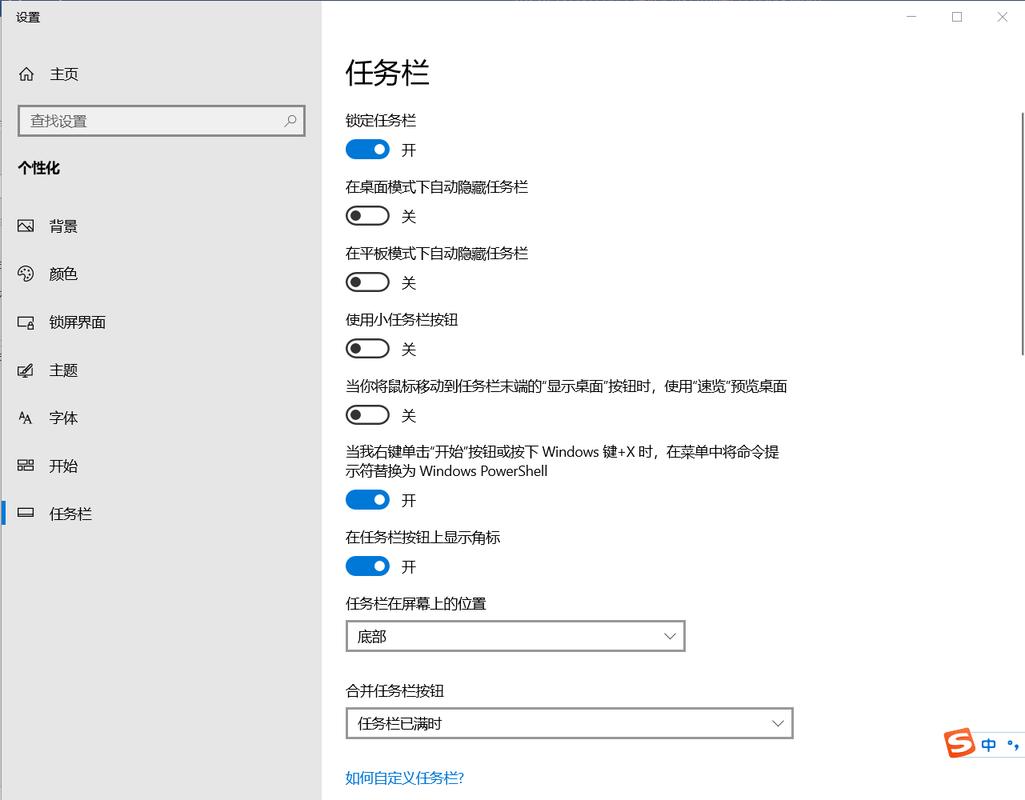Enable auto-hide taskbar in desktop mode
Image resolution: width=1025 pixels, height=800 pixels.
click(x=367, y=215)
